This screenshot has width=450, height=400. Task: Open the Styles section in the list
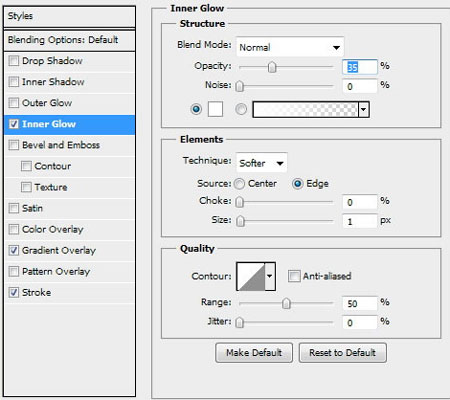click(x=69, y=16)
